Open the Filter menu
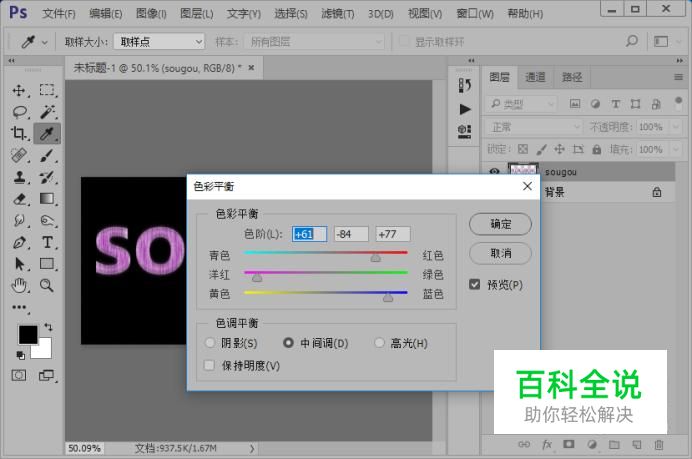 [338, 14]
